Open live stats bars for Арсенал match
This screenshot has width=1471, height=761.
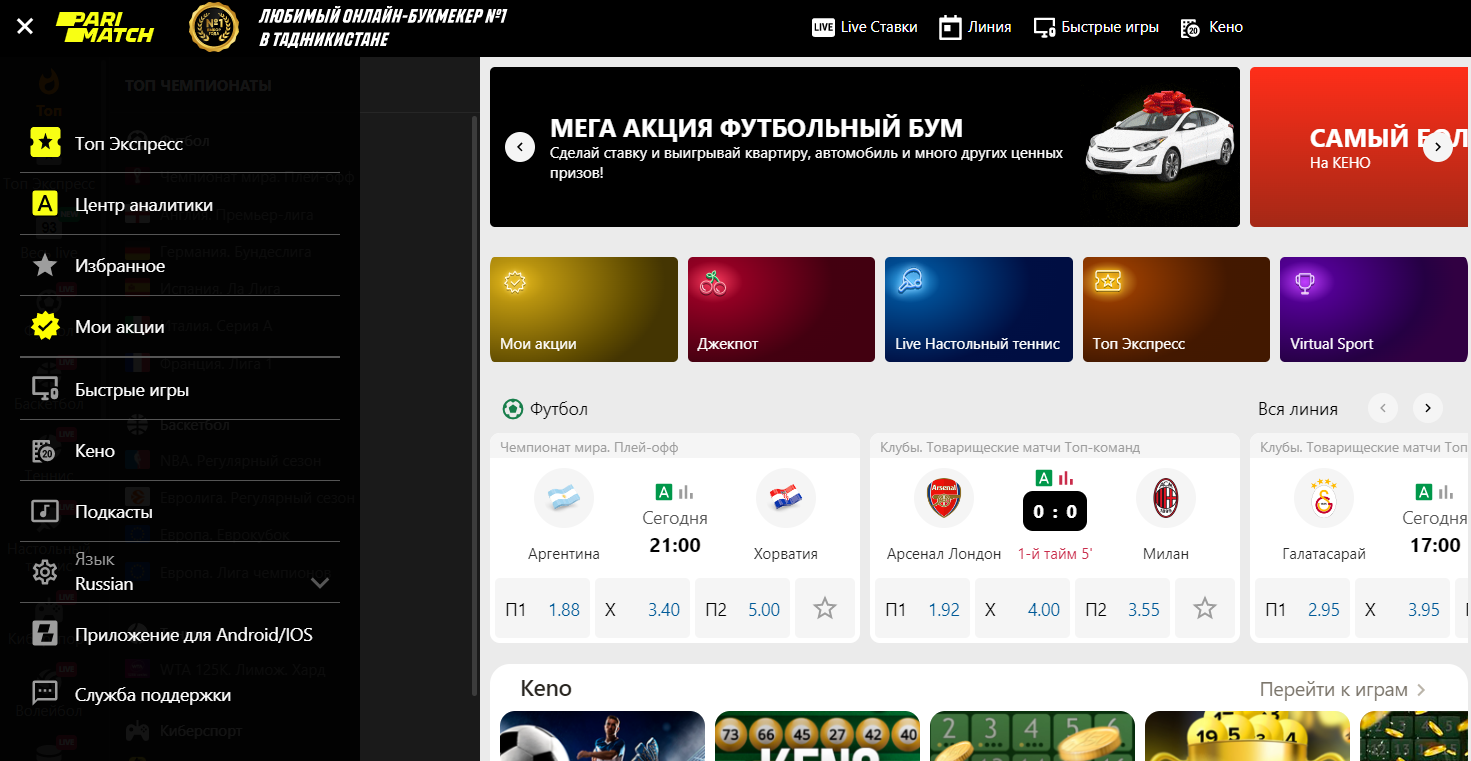(1066, 478)
